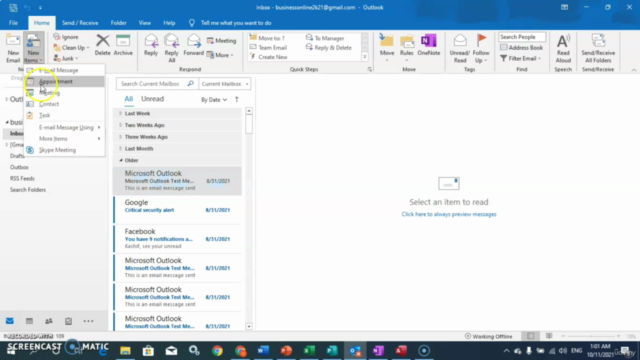This screenshot has width=640, height=360.
Task: Open the Filter Email dropdown
Action: click(520, 58)
